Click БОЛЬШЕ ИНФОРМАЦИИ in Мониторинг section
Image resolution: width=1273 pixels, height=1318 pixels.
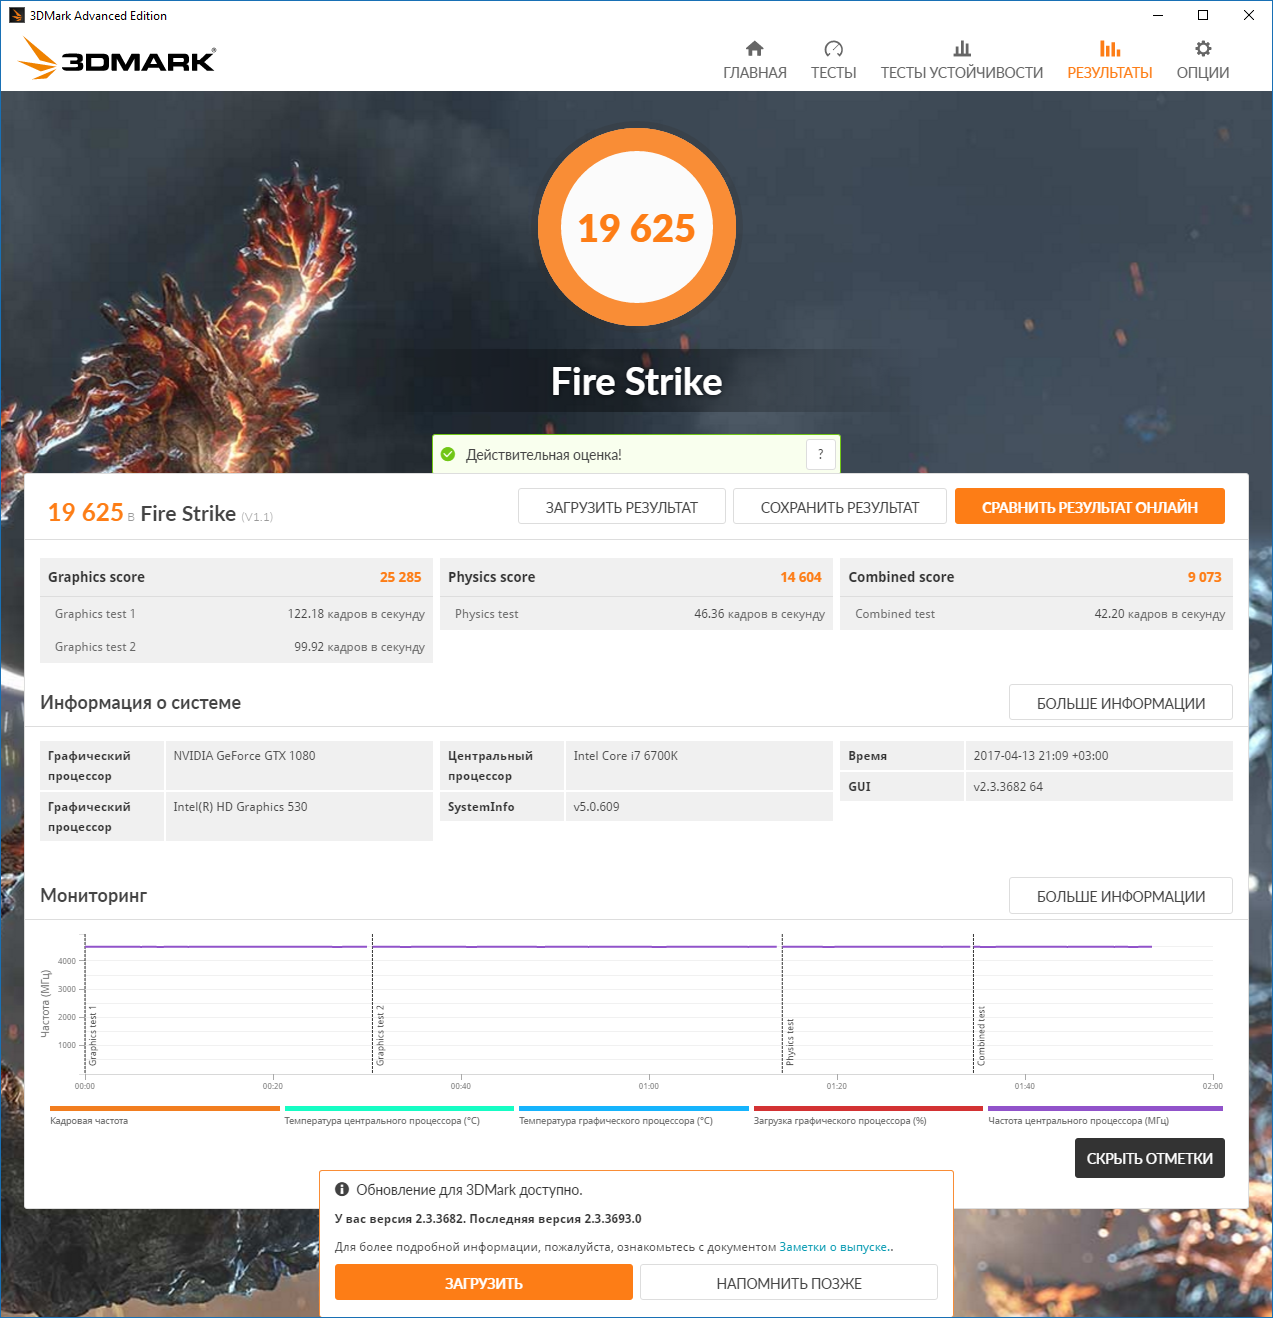coord(1121,896)
